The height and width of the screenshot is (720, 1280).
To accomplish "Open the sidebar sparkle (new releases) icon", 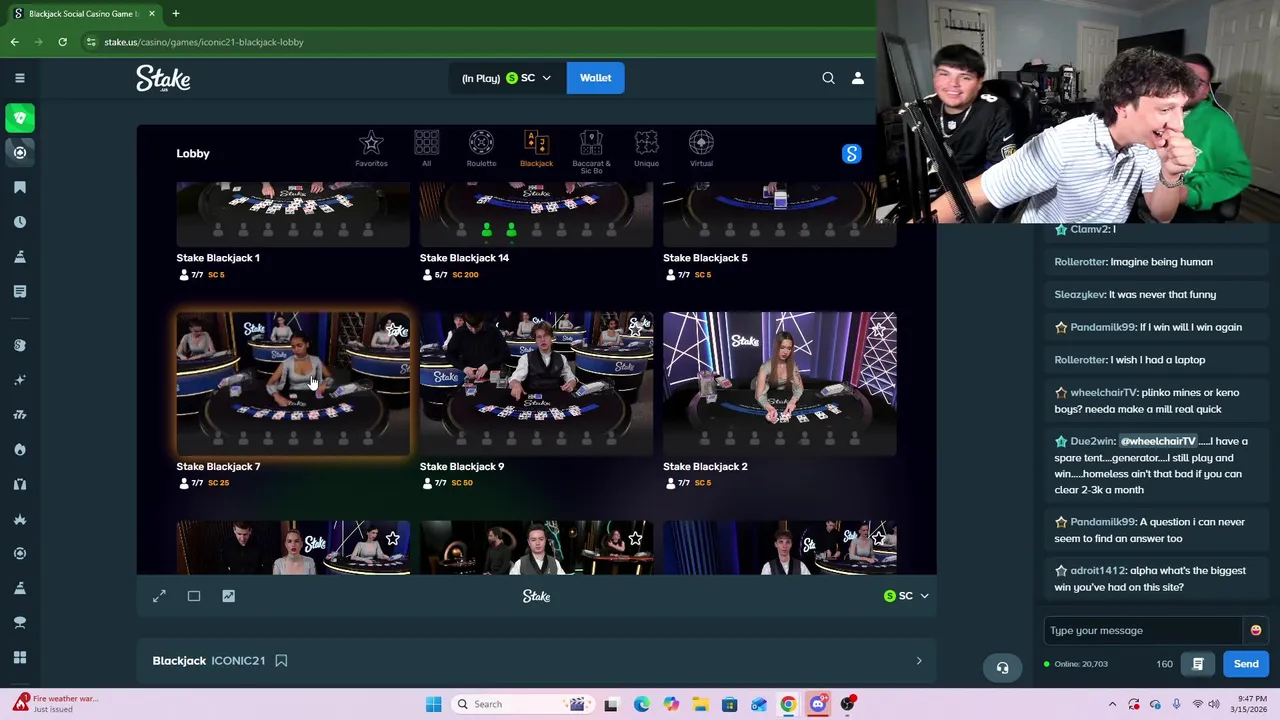I will [19, 380].
